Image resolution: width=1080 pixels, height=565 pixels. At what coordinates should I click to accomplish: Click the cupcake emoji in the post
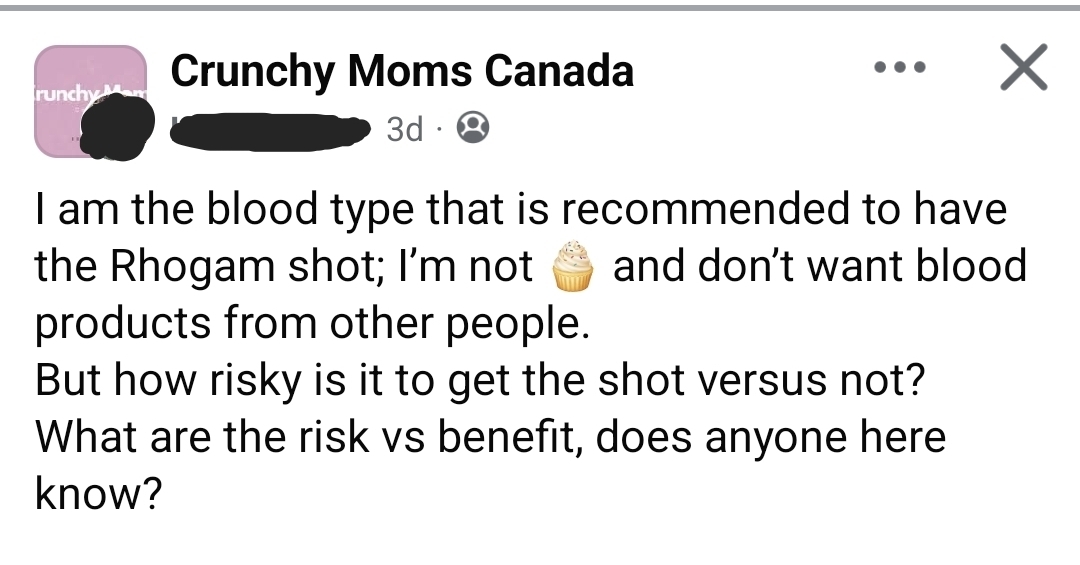click(572, 267)
